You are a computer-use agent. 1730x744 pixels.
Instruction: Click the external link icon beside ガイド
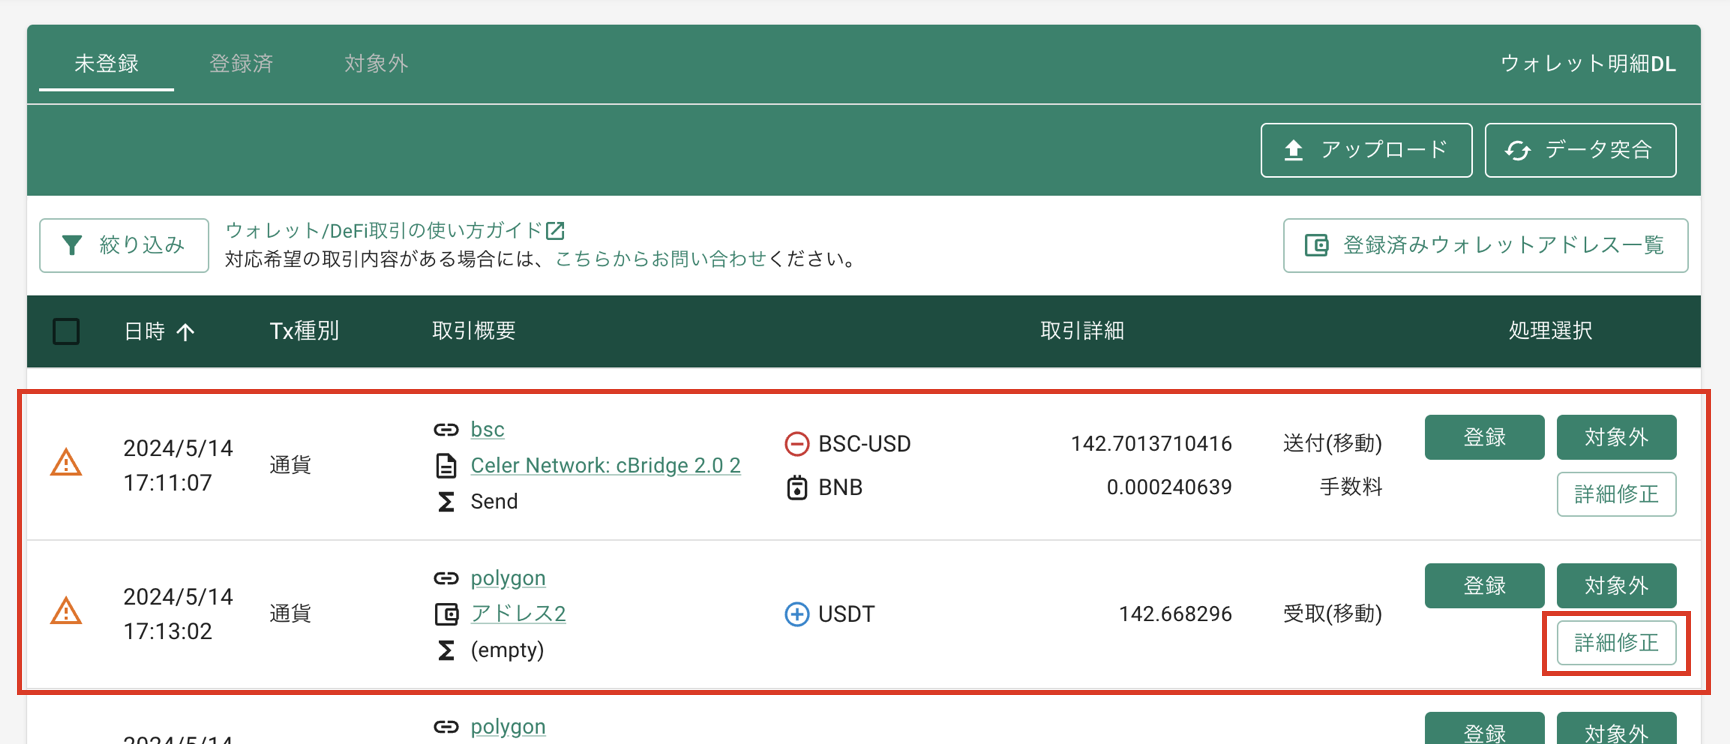[556, 231]
